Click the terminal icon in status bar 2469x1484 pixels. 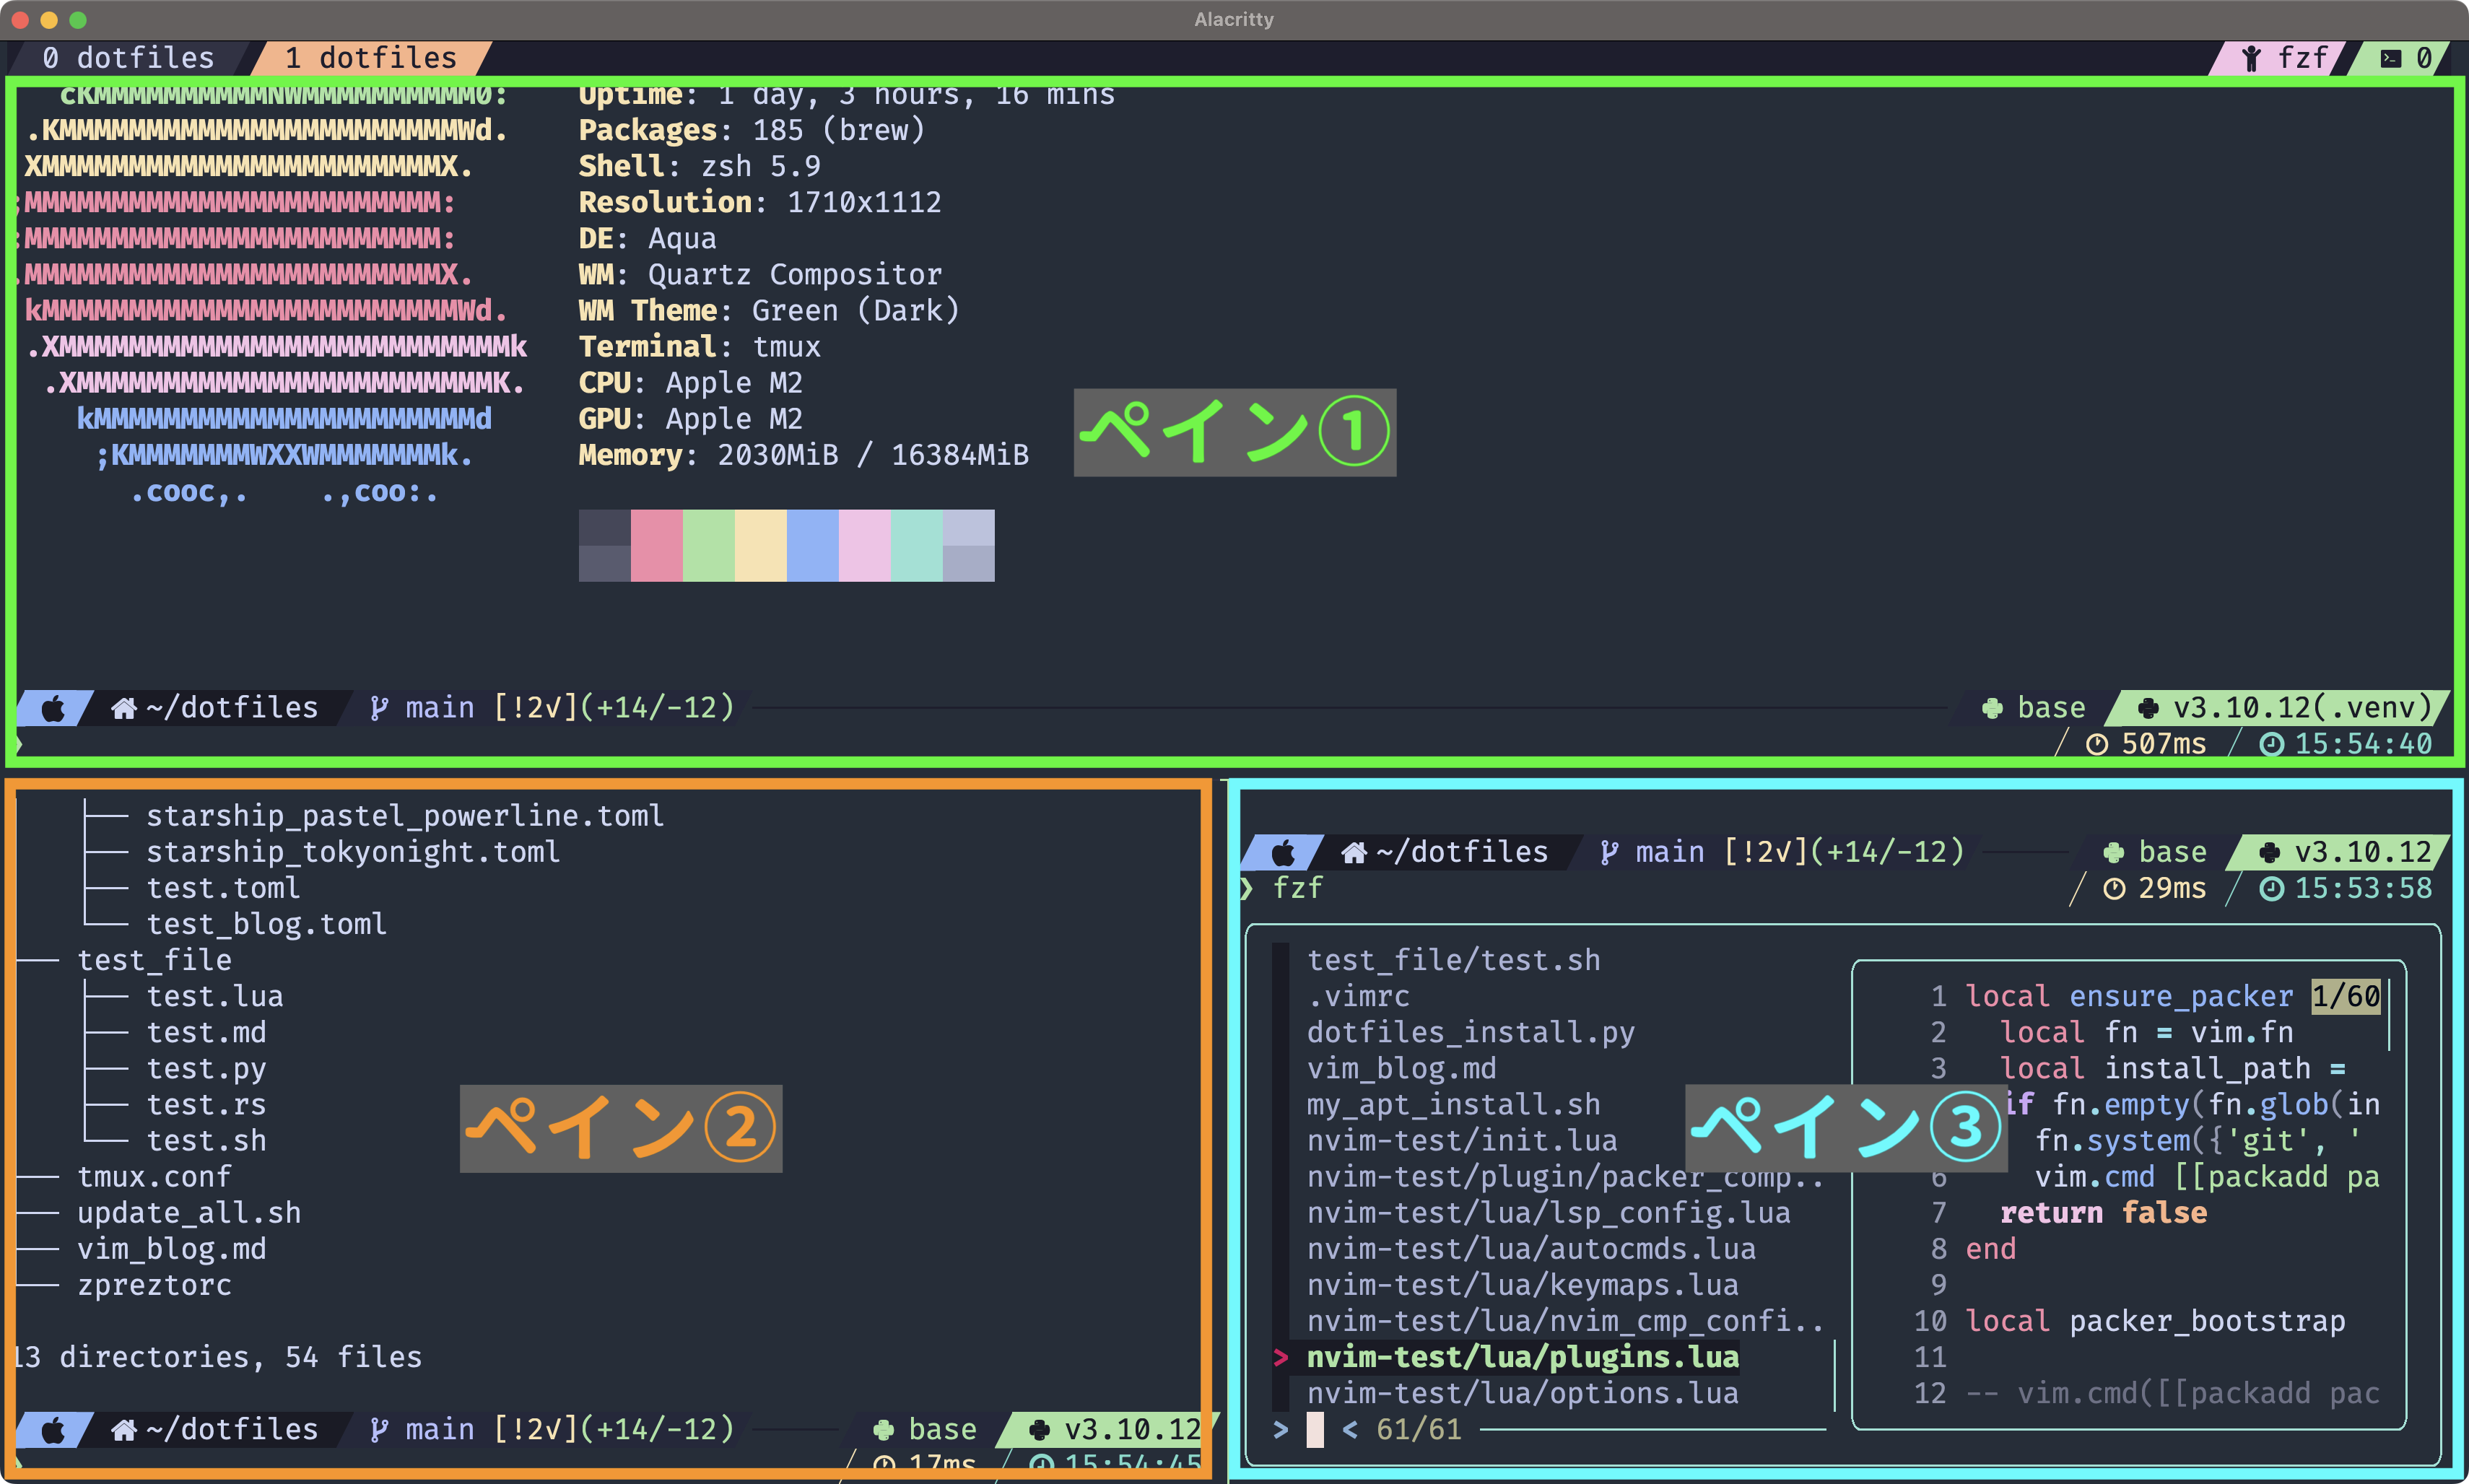click(x=2391, y=59)
